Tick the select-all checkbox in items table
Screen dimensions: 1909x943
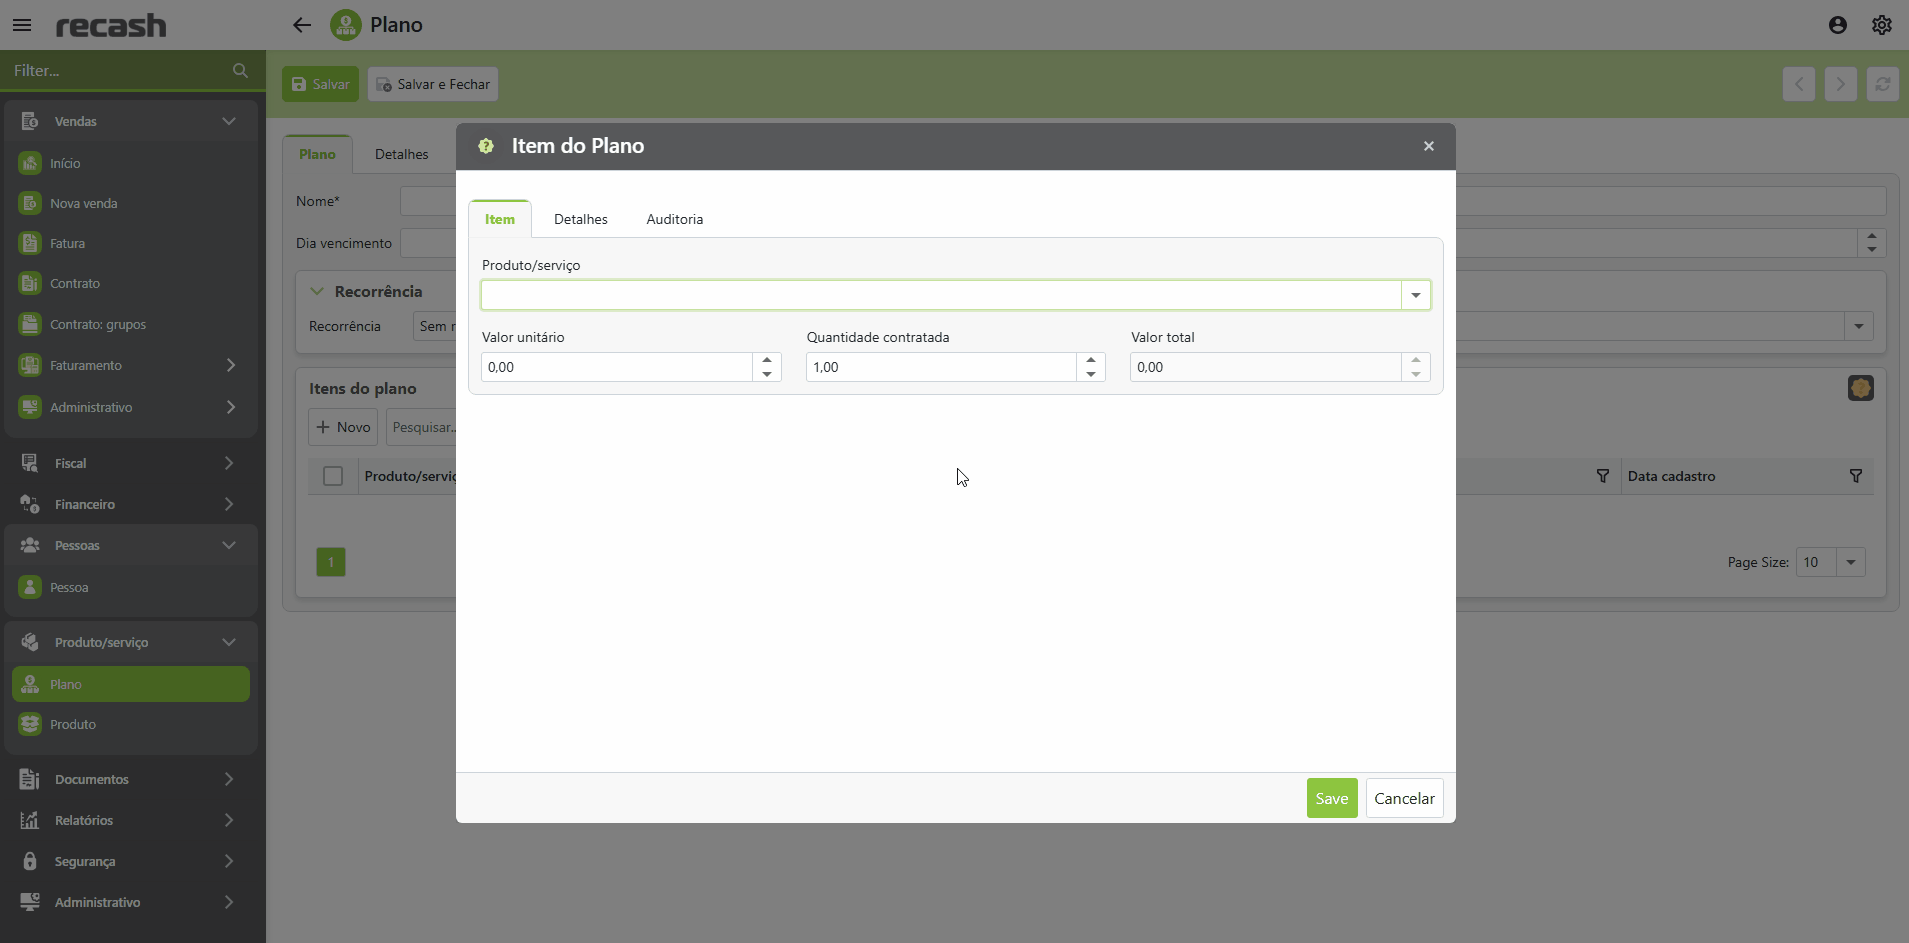click(x=333, y=476)
